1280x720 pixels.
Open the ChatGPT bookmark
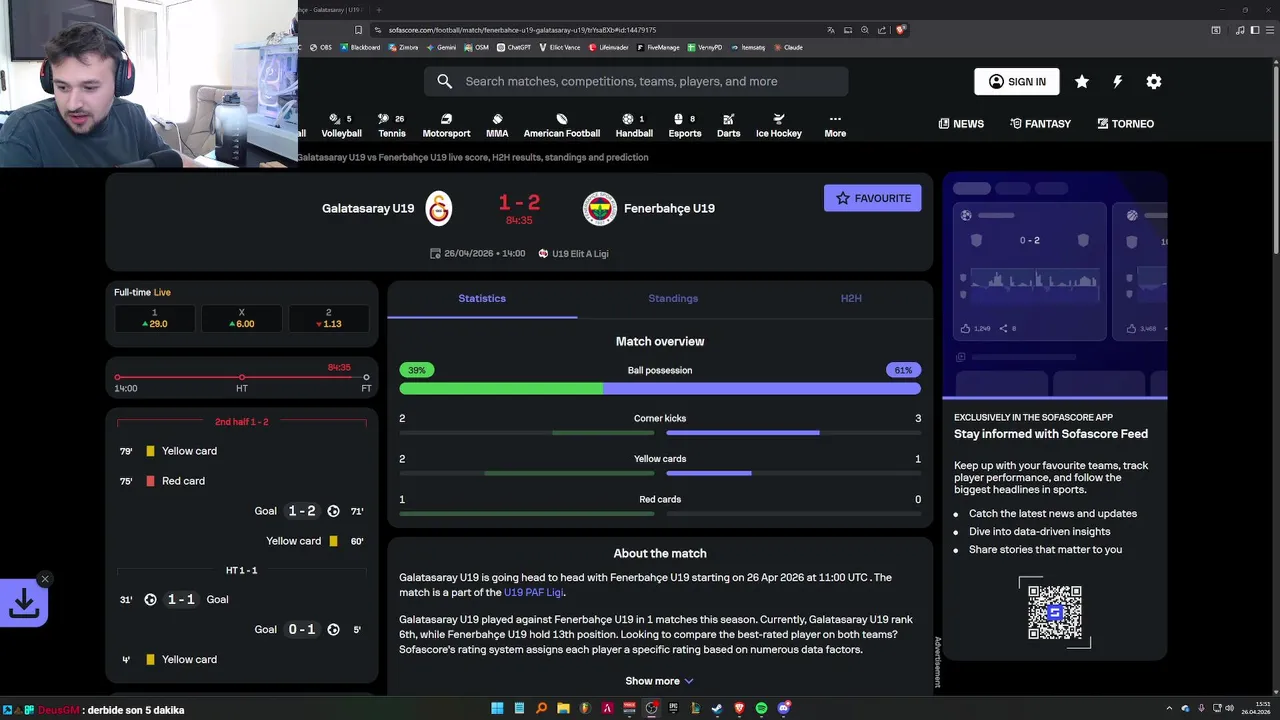(x=514, y=47)
